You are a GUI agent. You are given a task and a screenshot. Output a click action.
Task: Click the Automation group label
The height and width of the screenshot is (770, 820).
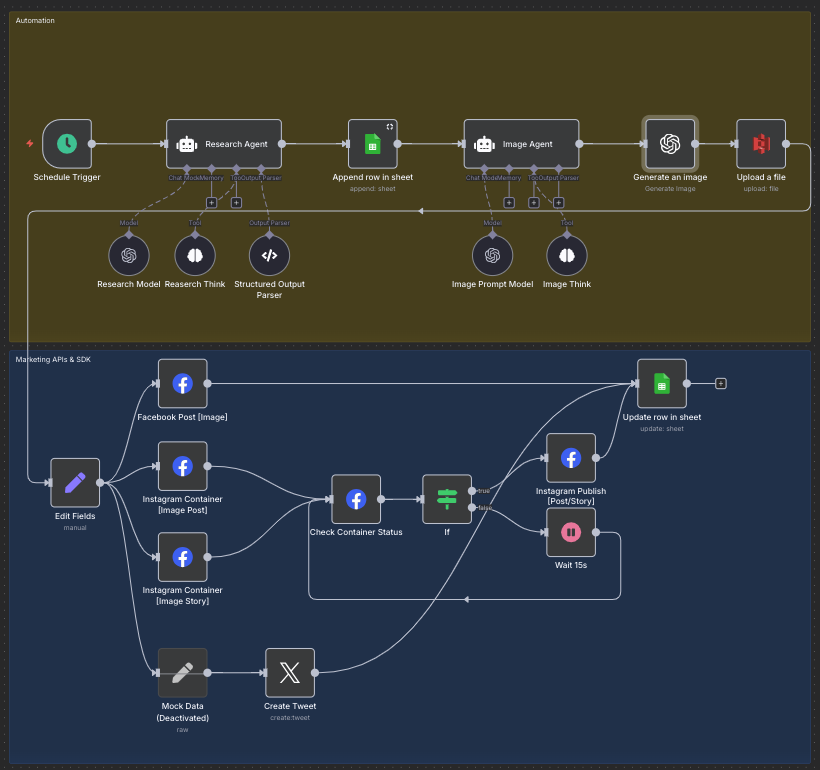pyautogui.click(x=35, y=20)
